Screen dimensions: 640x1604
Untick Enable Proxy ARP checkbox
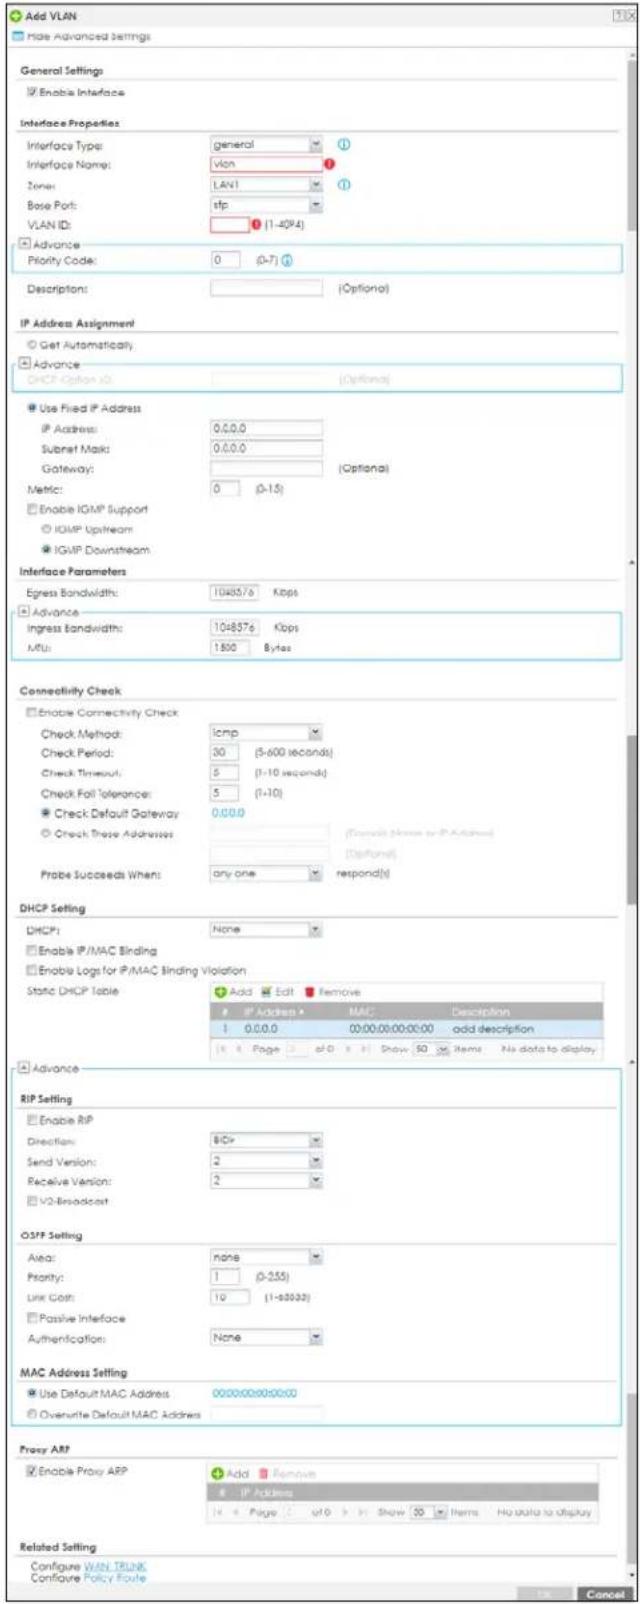pyautogui.click(x=32, y=1471)
